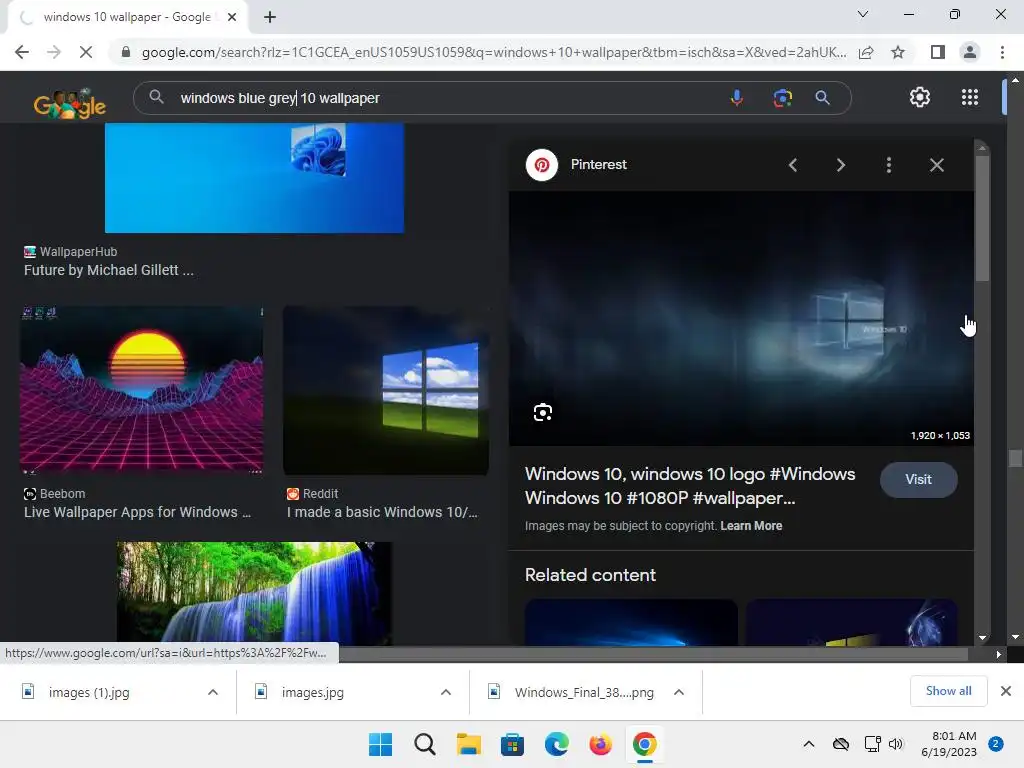Expand options for images (1).jpg download
The width and height of the screenshot is (1024, 768).
point(212,692)
